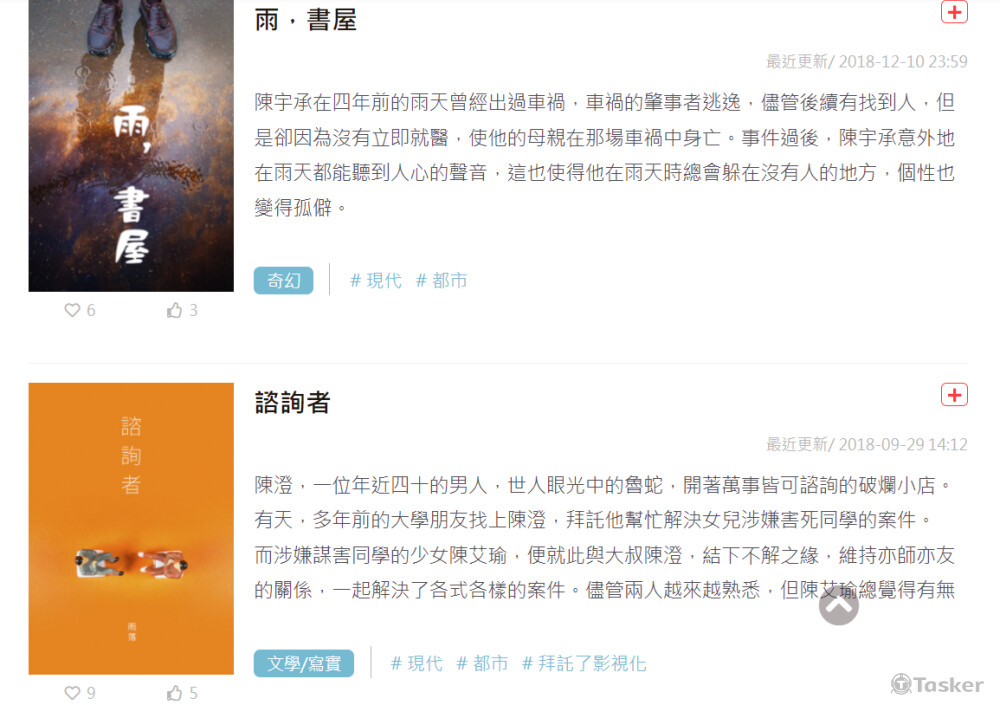Screen dimensions: 1000x705
Task: Click the round scroll-to-top arrow button
Action: coord(839,606)
